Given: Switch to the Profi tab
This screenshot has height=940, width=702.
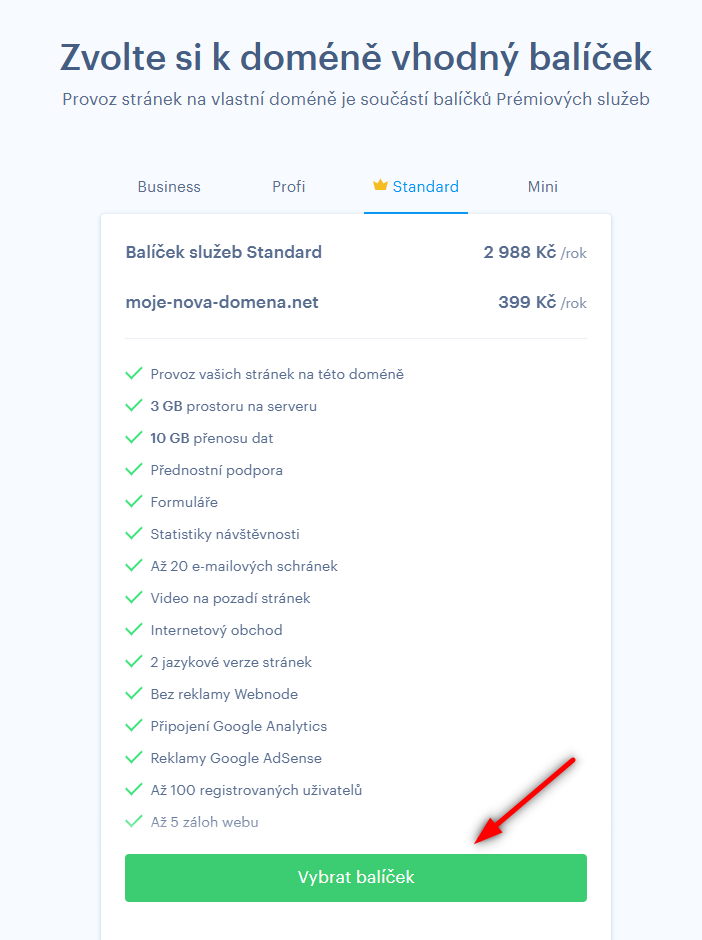Looking at the screenshot, I should click(x=288, y=187).
